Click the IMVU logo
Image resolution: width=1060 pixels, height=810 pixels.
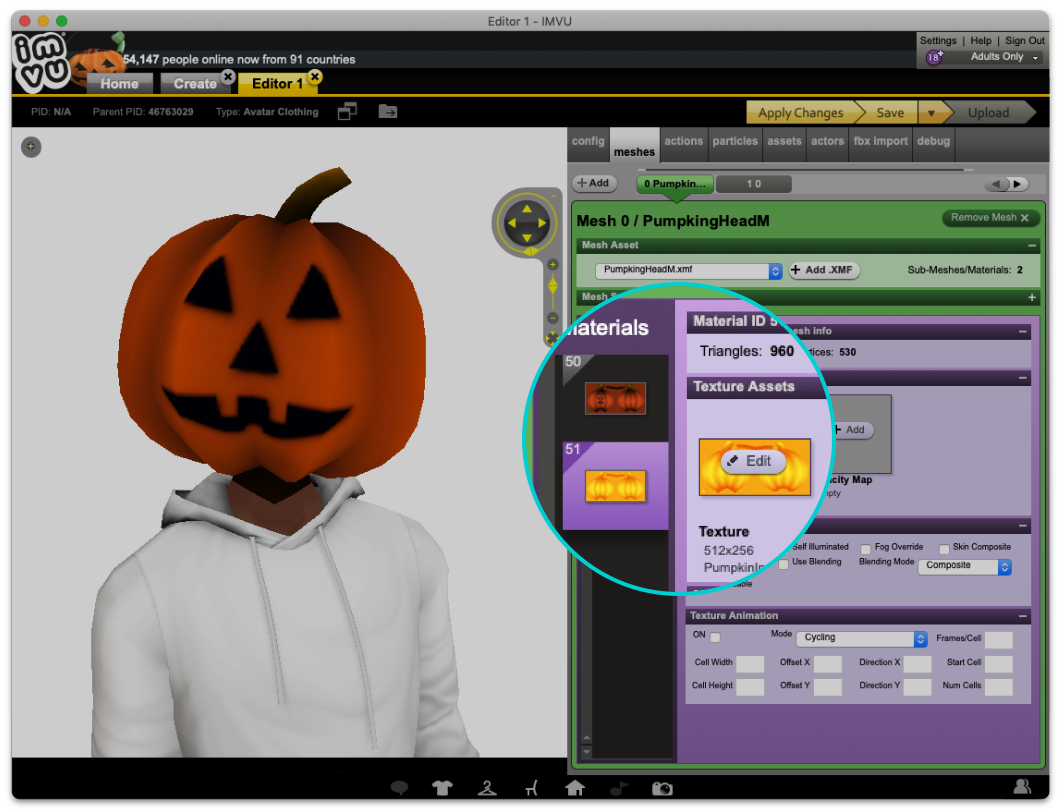[40, 62]
